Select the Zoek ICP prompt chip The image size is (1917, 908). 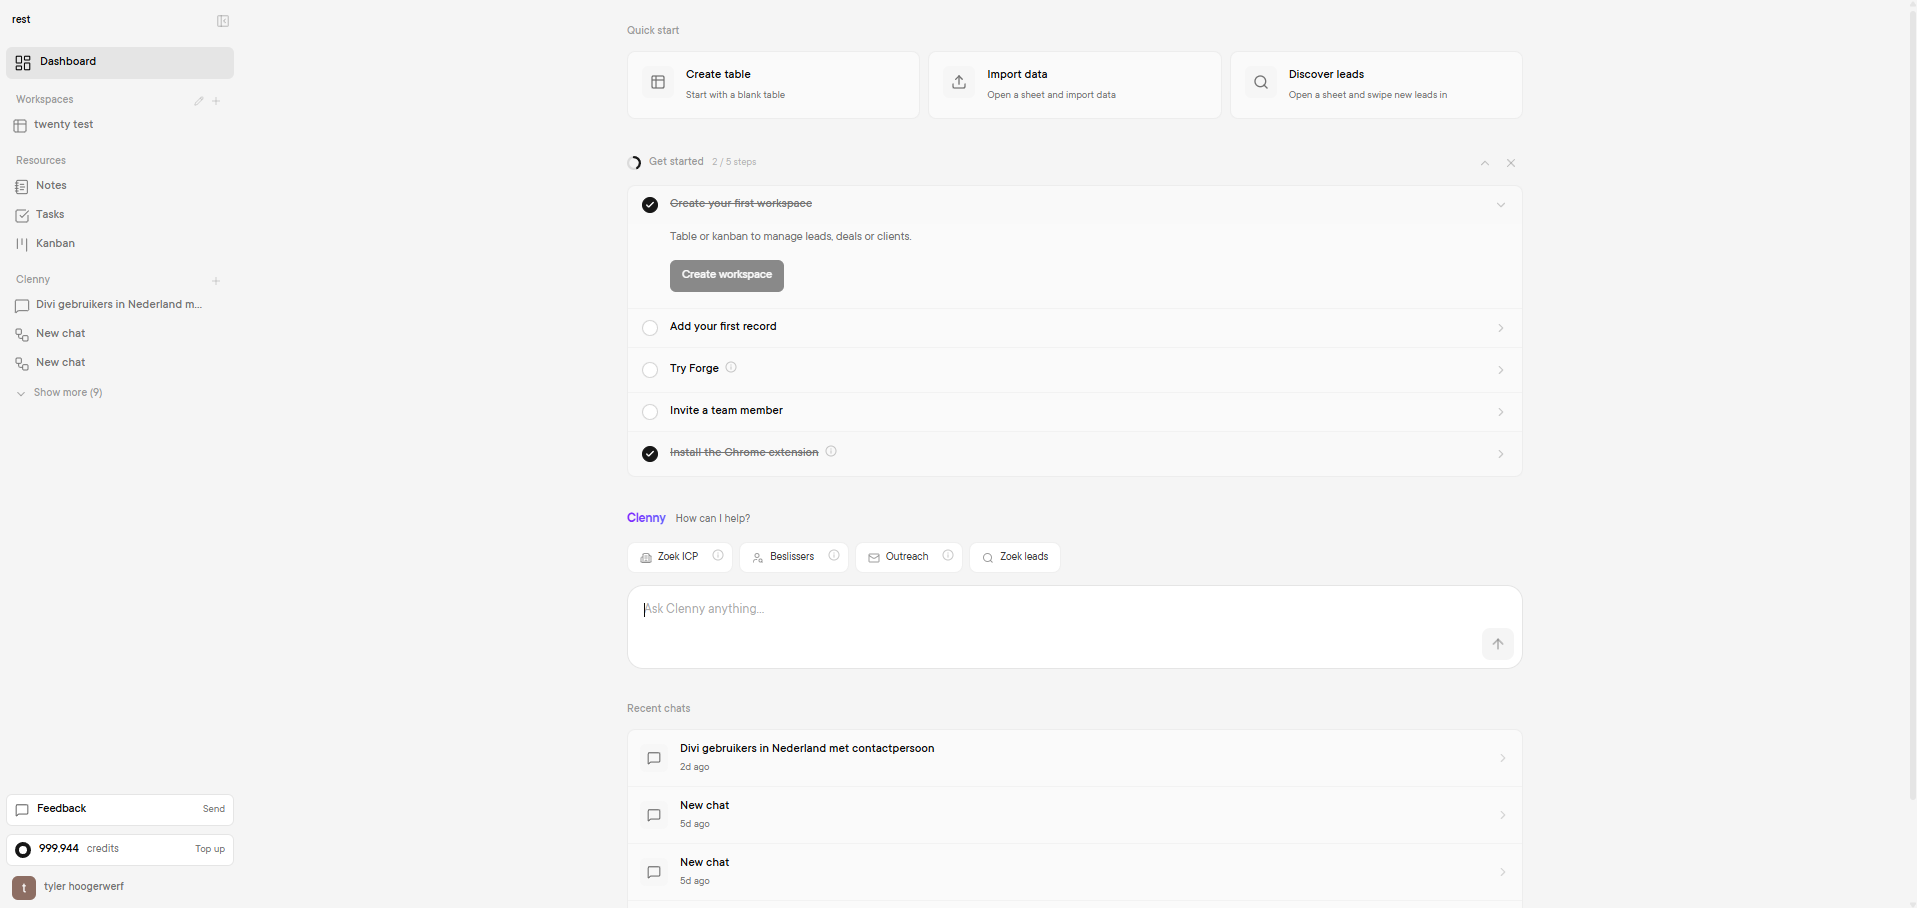[x=678, y=557]
